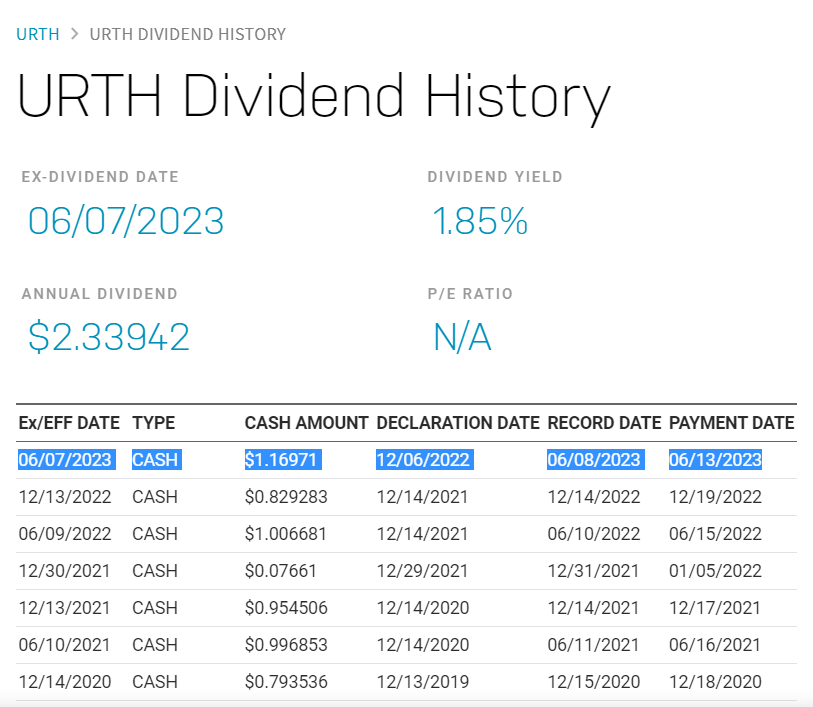
Task: Click the declaration date 12/13/2019
Action: pos(423,682)
